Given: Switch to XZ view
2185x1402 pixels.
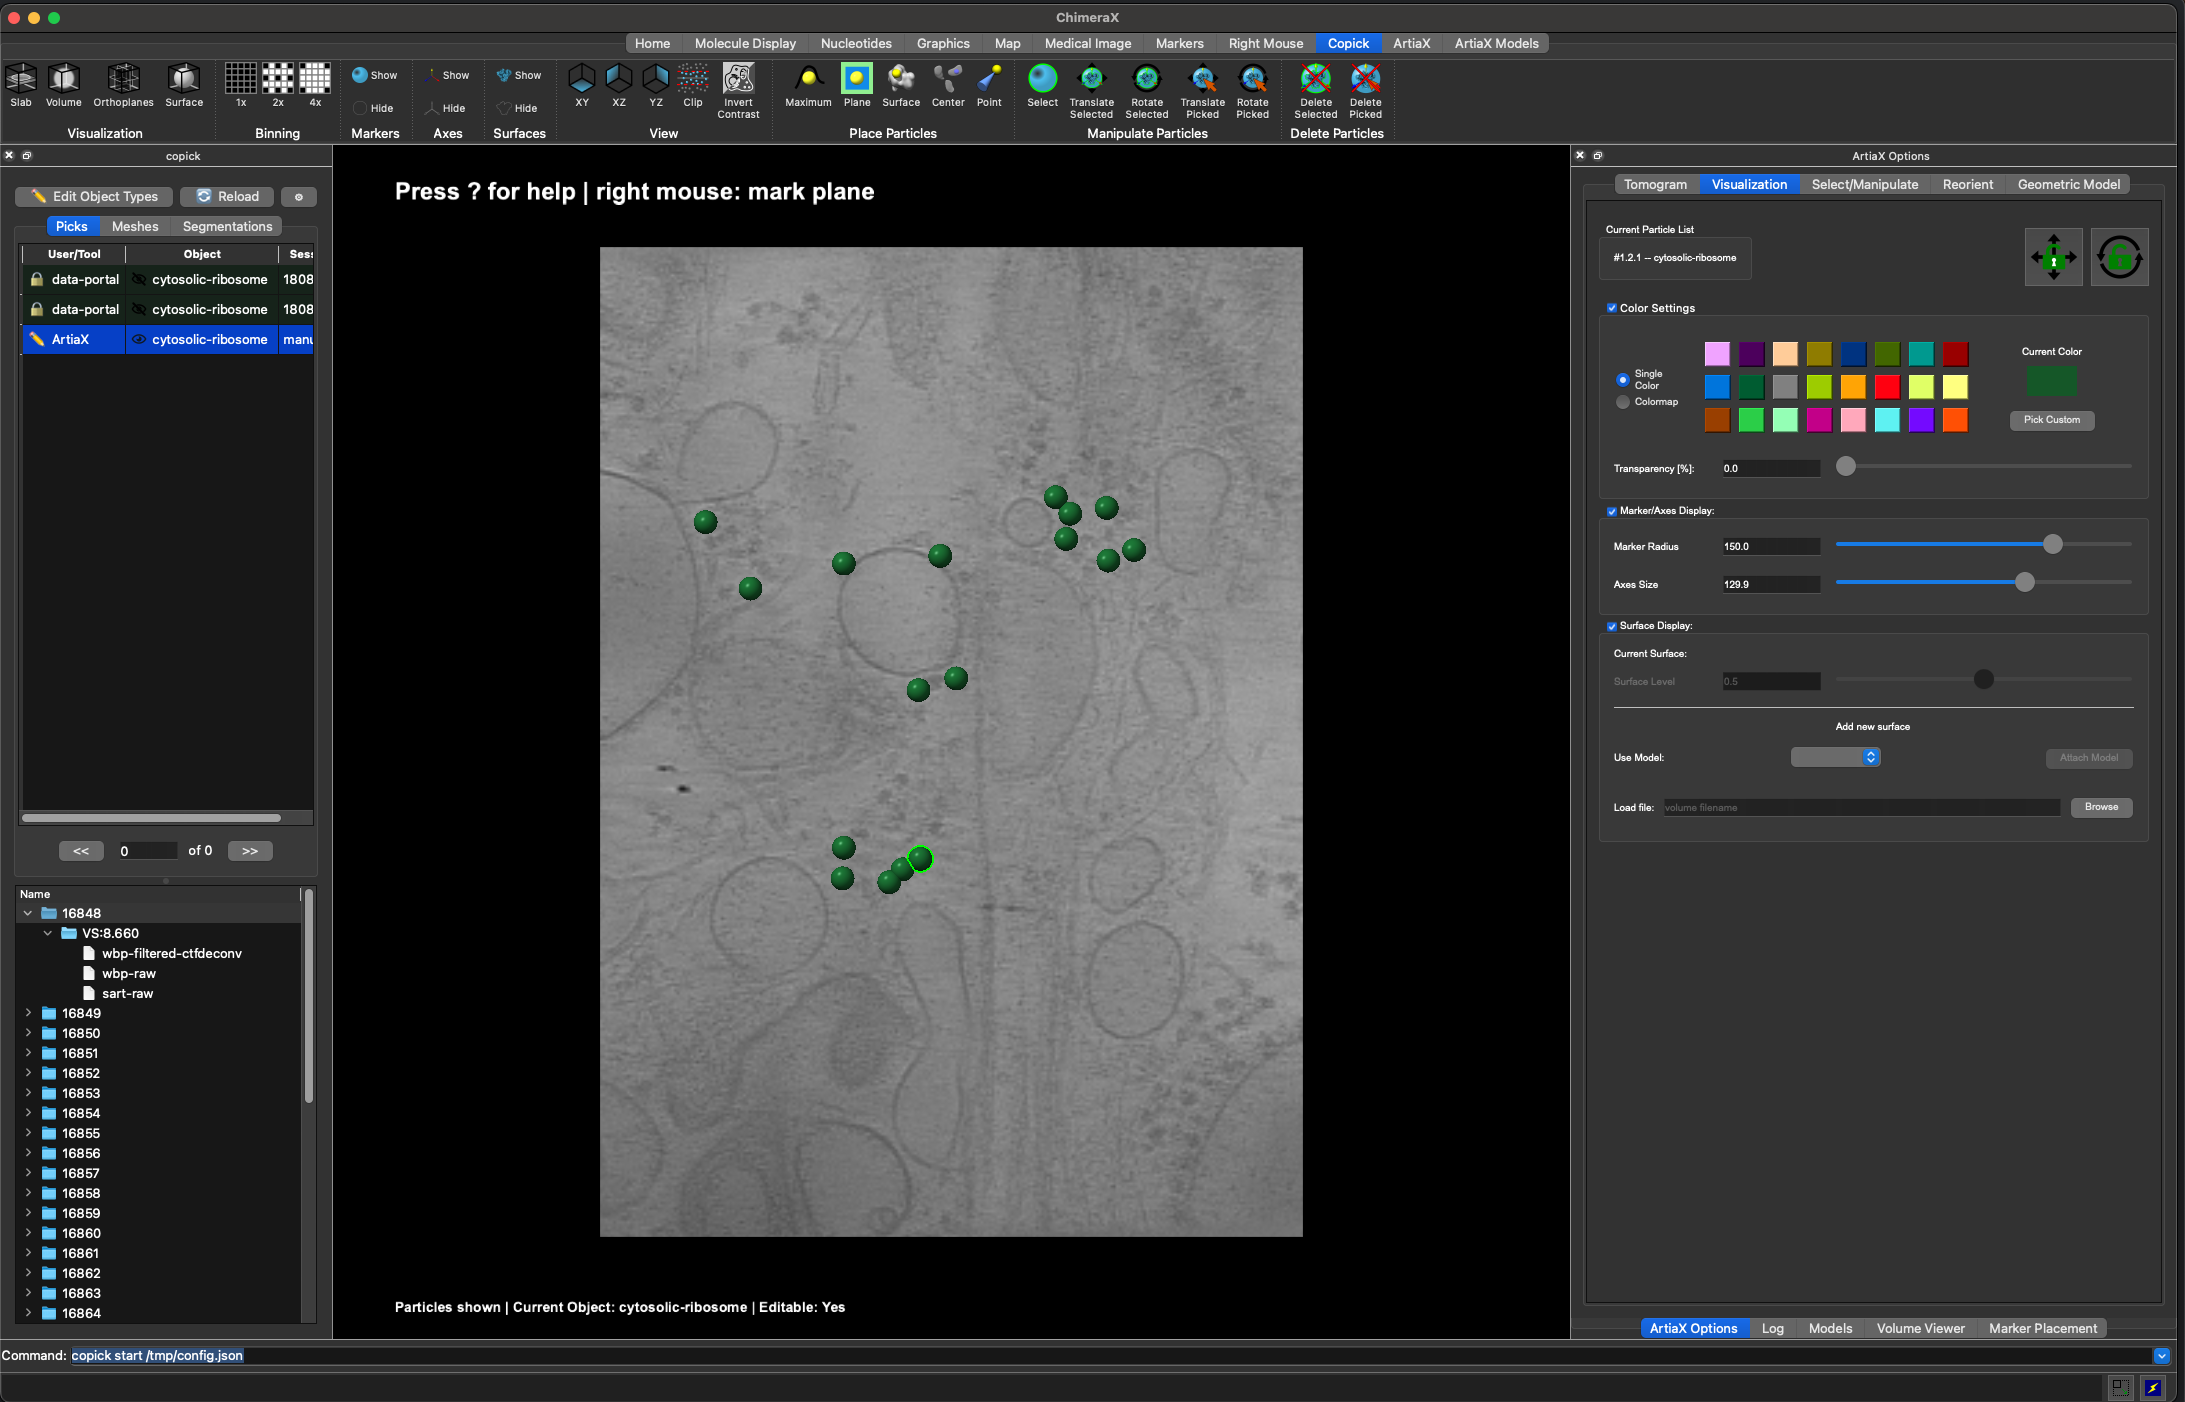Looking at the screenshot, I should coord(619,80).
